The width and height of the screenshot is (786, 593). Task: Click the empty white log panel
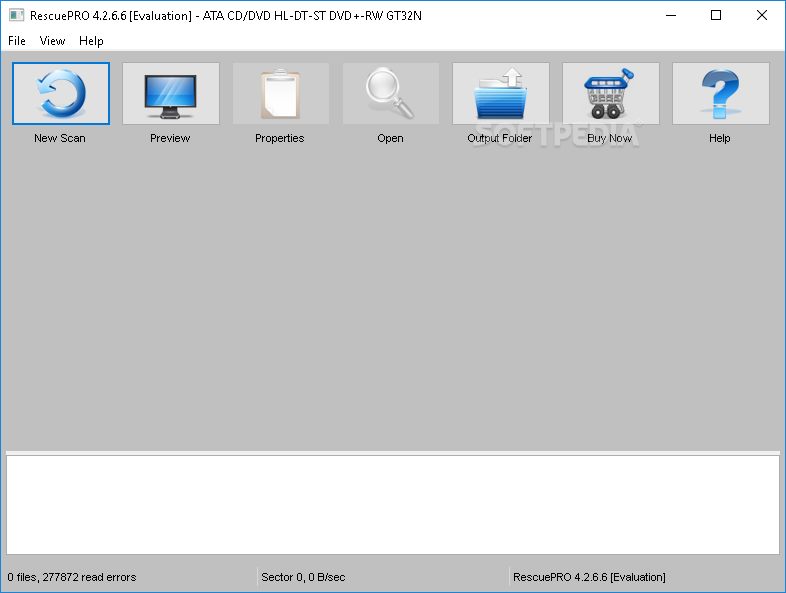tap(392, 504)
